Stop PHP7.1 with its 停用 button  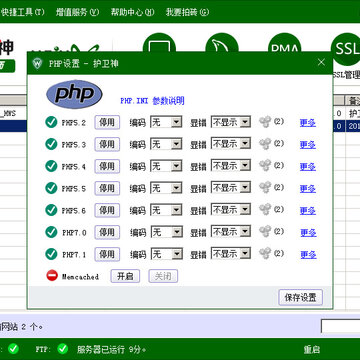[x=107, y=254]
